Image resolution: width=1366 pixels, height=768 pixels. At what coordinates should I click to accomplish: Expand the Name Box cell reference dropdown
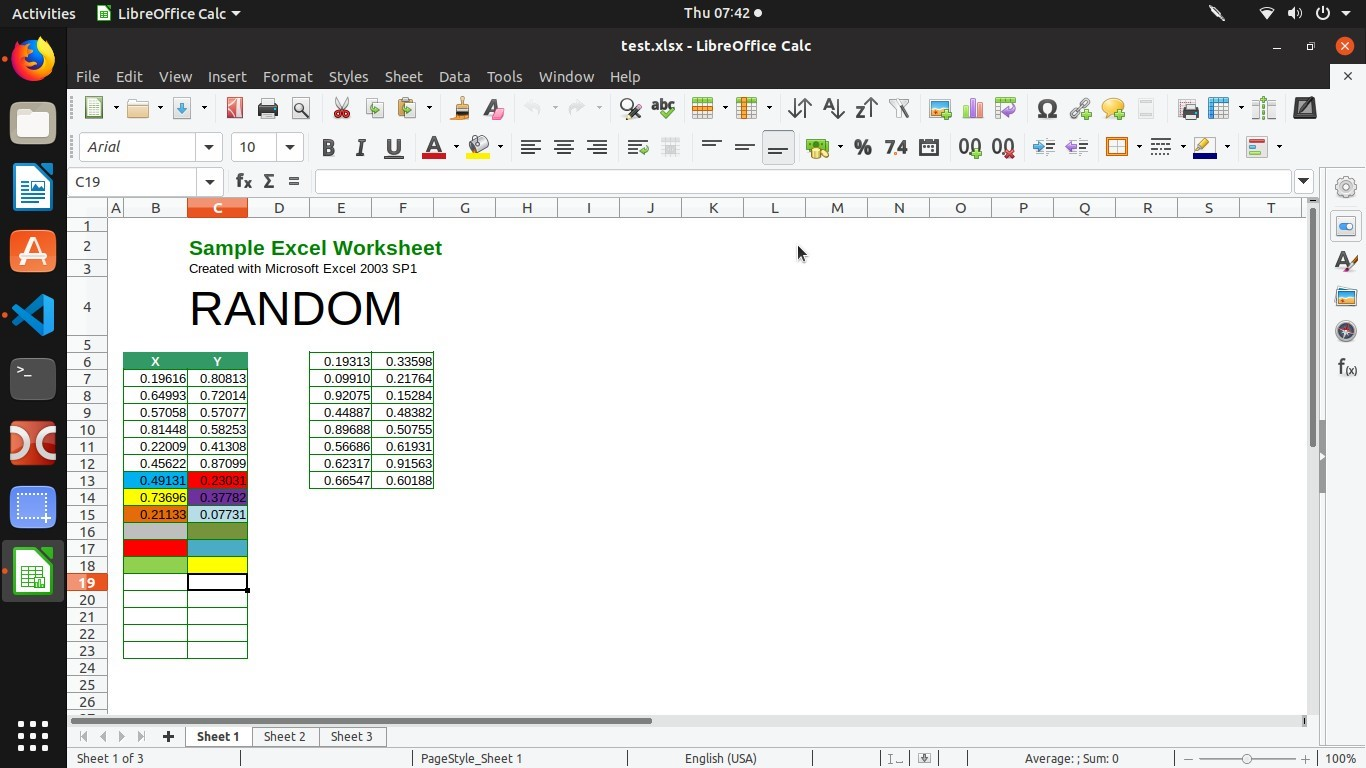(x=209, y=181)
